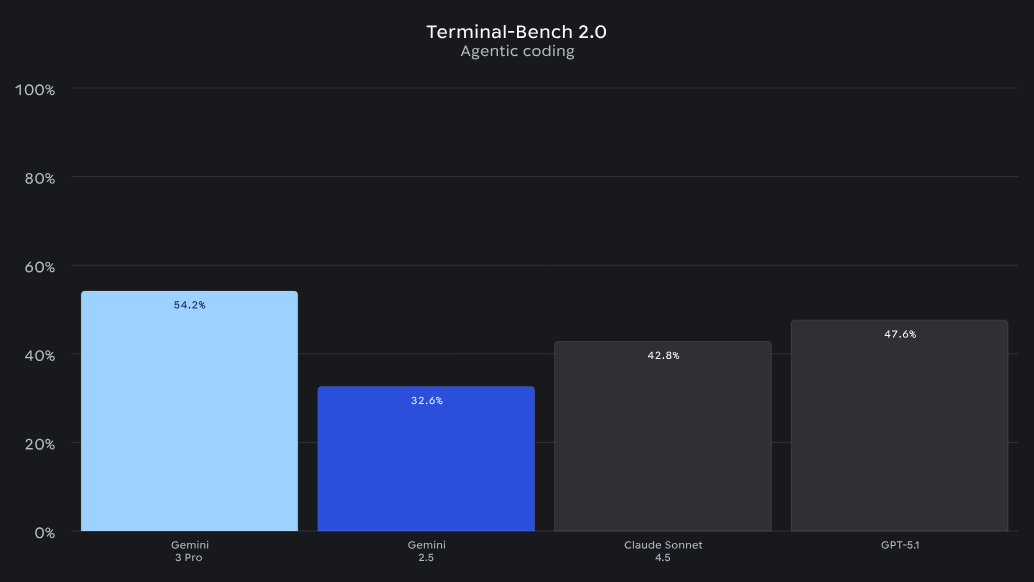Click the Gemini 3 Pro axis label
This screenshot has width=1034, height=582.
click(x=189, y=551)
